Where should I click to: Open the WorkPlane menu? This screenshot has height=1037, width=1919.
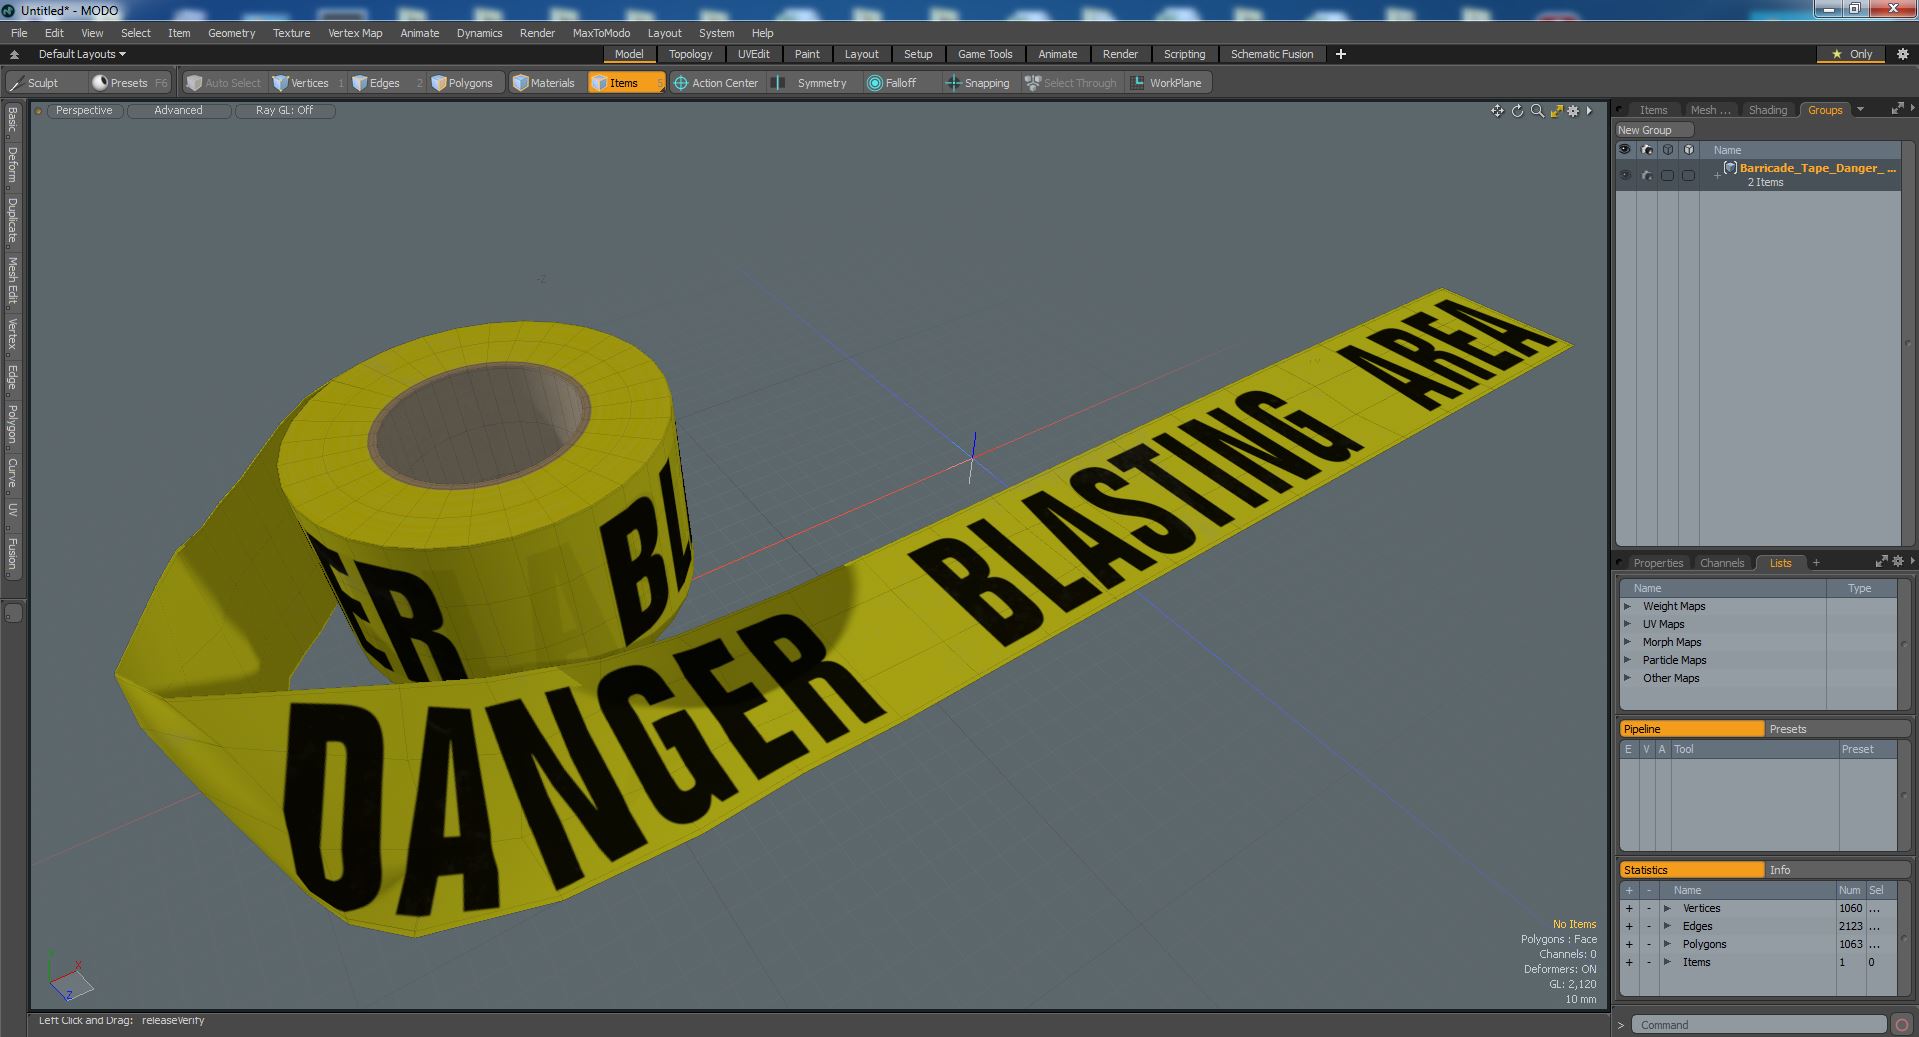tap(1167, 83)
